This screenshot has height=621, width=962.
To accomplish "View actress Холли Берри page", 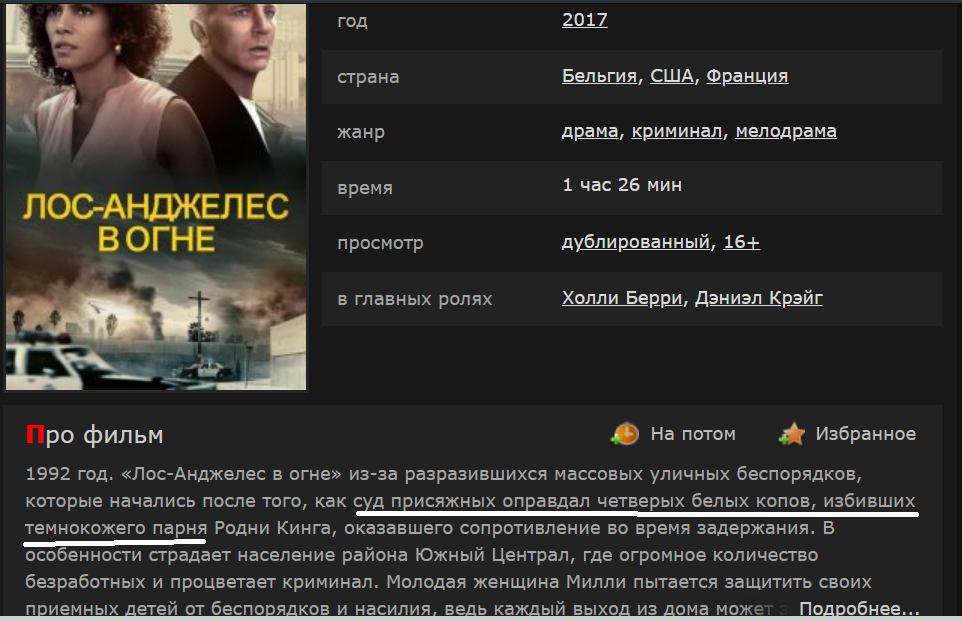I will pos(622,298).
